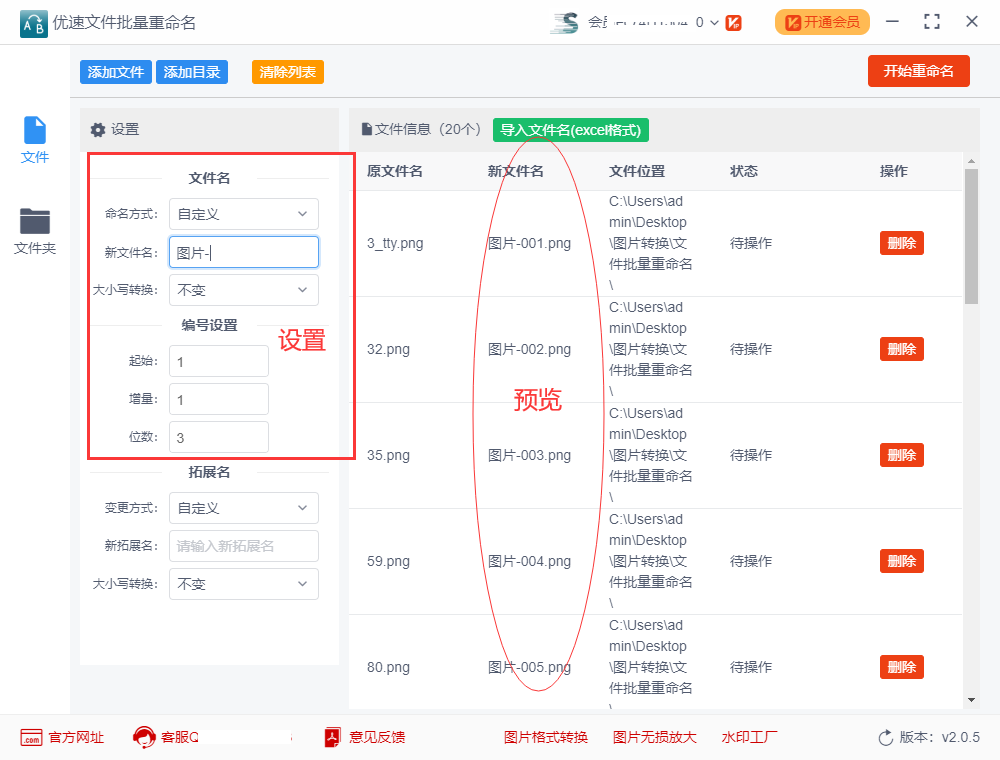The image size is (1000, 760).
Task: Click the 文件信息 document icon
Action: point(363,130)
